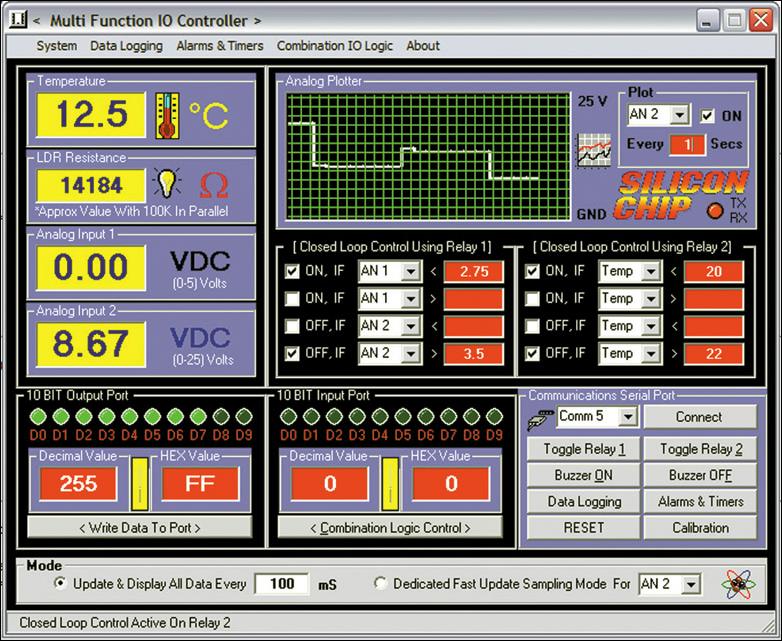Open the Combination IO Logic menu

pos(335,46)
